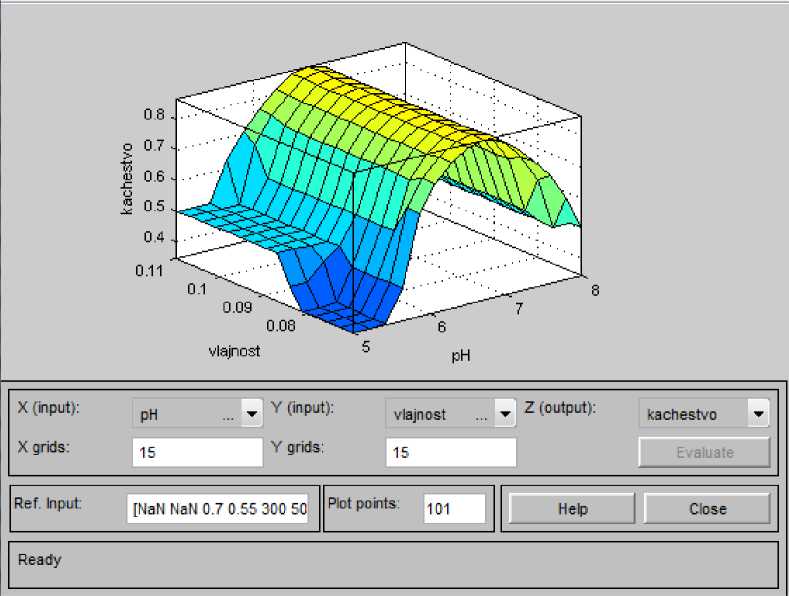
Task: Click the 8 tick on pH axis
Action: pyautogui.click(x=595, y=290)
